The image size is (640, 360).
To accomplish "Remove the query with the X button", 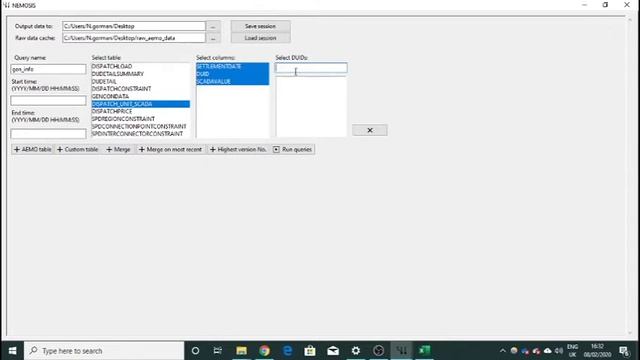I will tap(370, 130).
